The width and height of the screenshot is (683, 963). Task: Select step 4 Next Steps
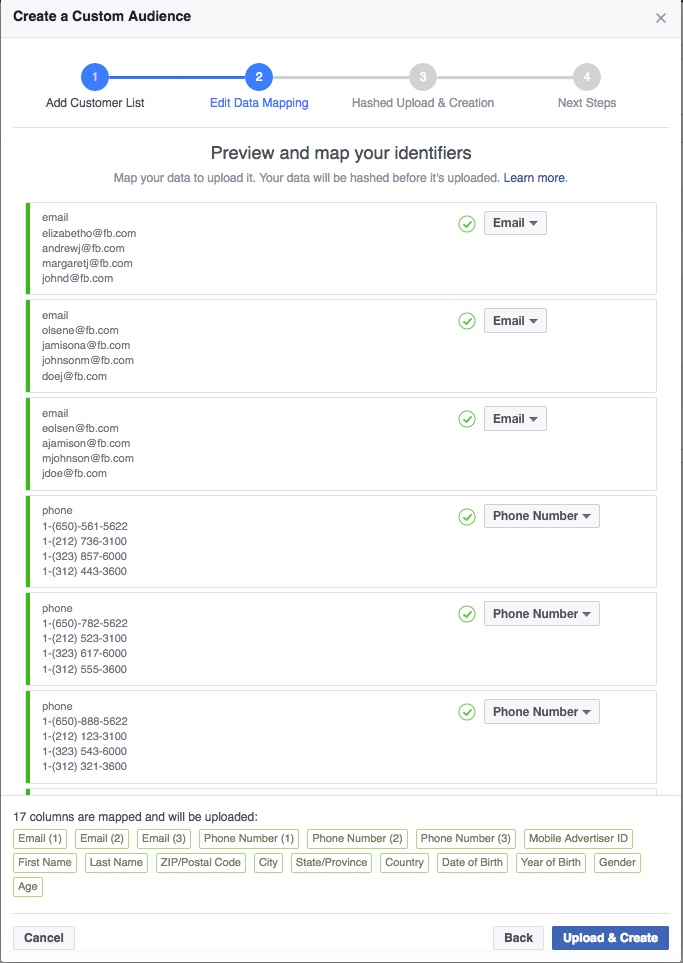586,77
